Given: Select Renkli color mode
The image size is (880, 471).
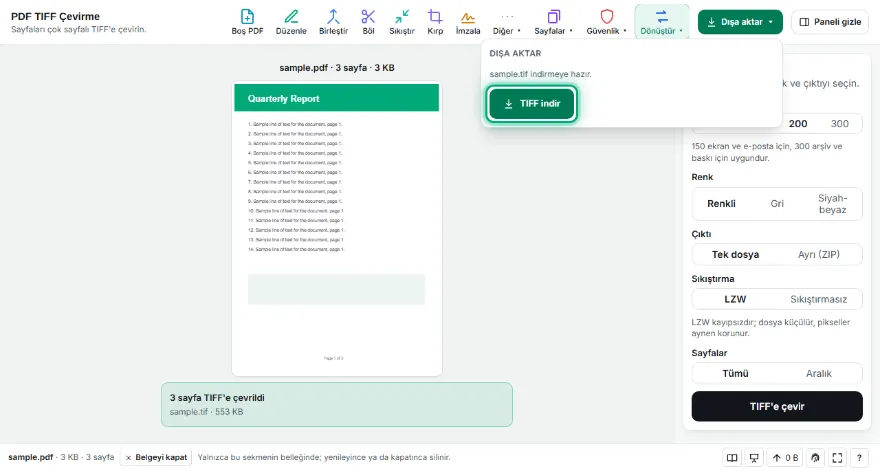Looking at the screenshot, I should (x=721, y=204).
